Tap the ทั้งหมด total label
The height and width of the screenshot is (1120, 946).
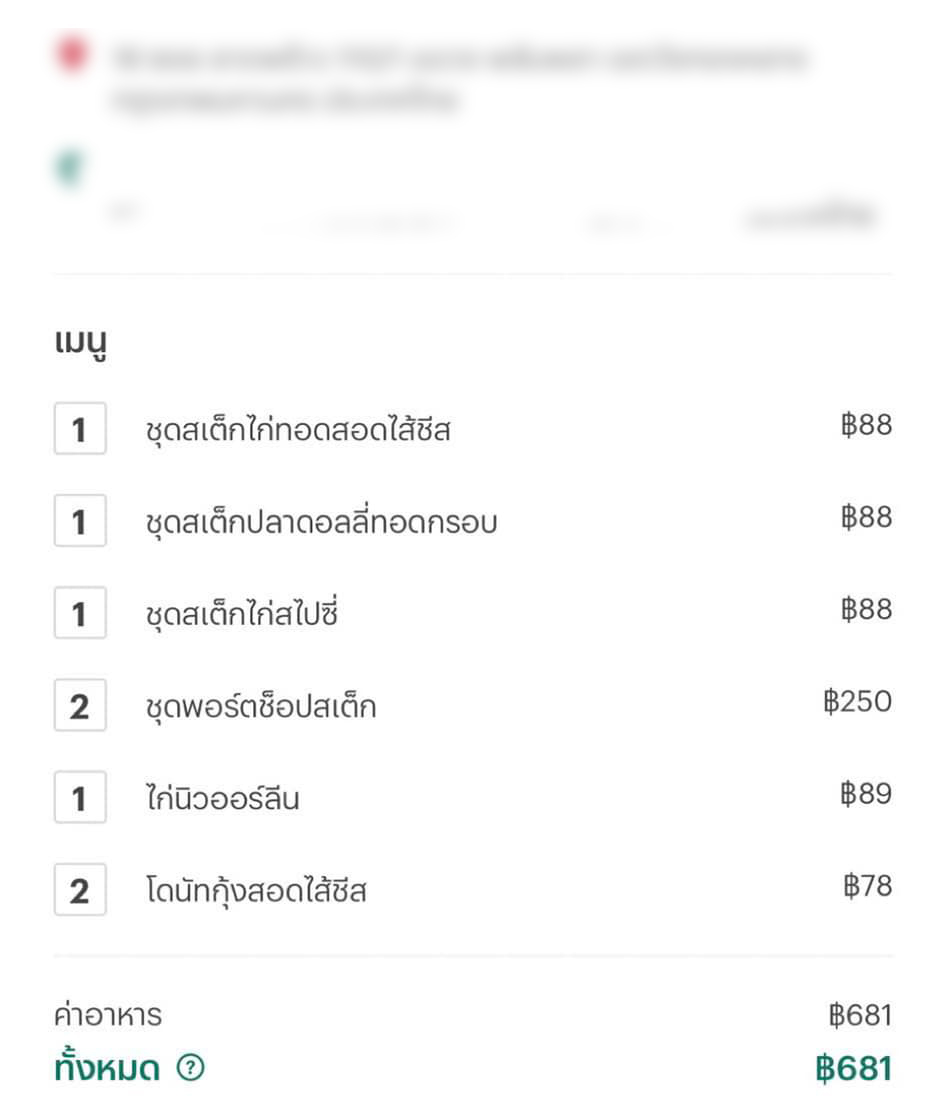click(x=107, y=1069)
